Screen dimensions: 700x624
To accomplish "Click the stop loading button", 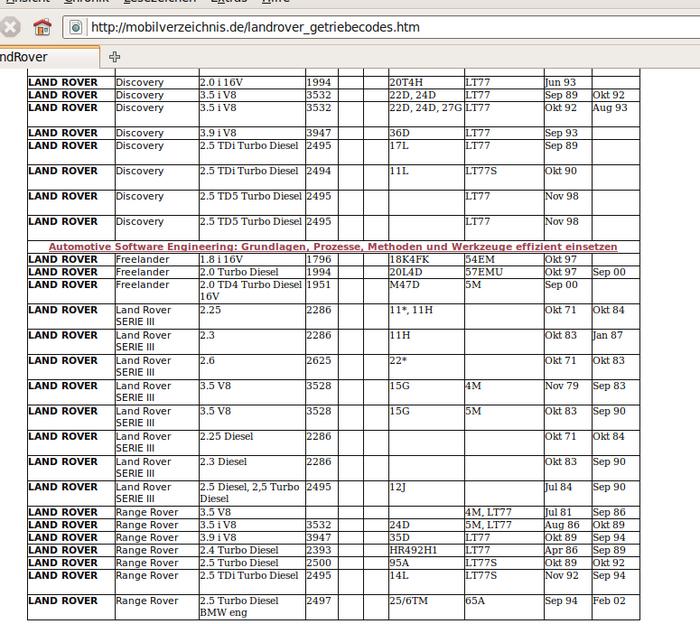I will coord(10,27).
